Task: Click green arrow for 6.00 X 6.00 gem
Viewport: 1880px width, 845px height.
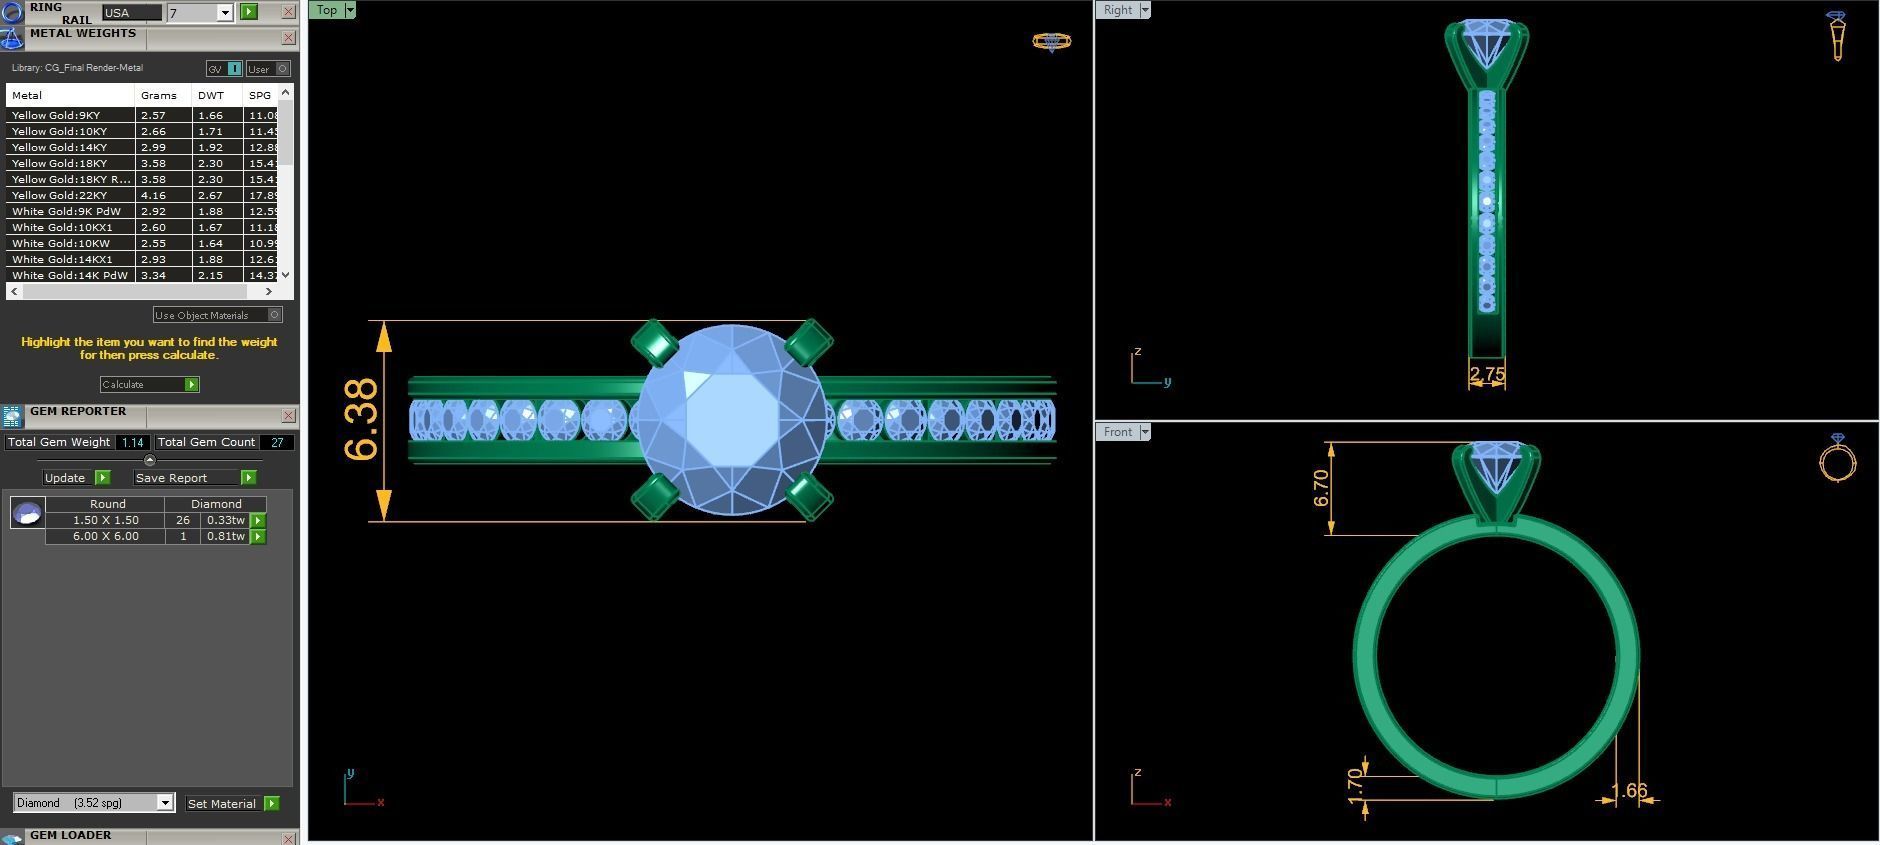Action: tap(258, 537)
